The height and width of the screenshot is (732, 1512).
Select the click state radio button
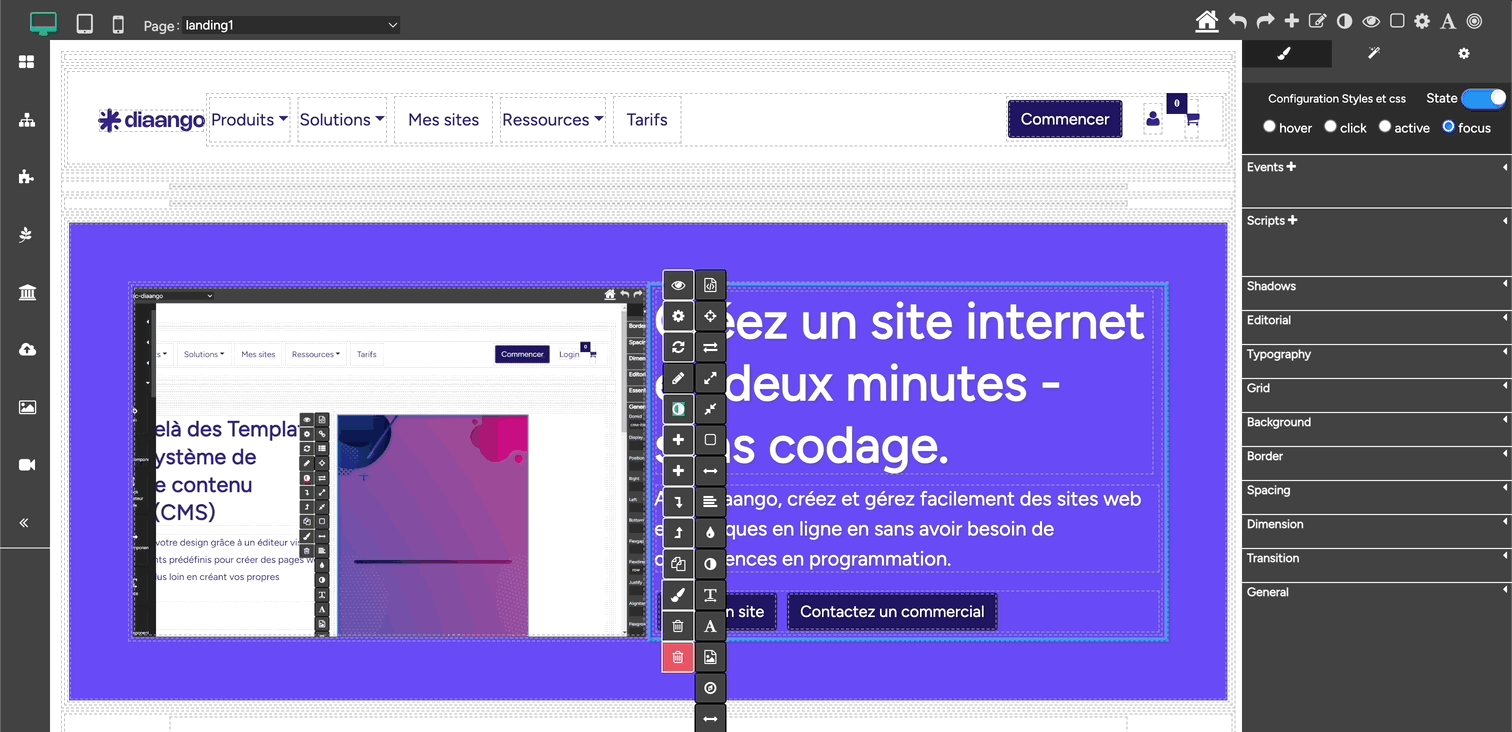[x=1330, y=127]
